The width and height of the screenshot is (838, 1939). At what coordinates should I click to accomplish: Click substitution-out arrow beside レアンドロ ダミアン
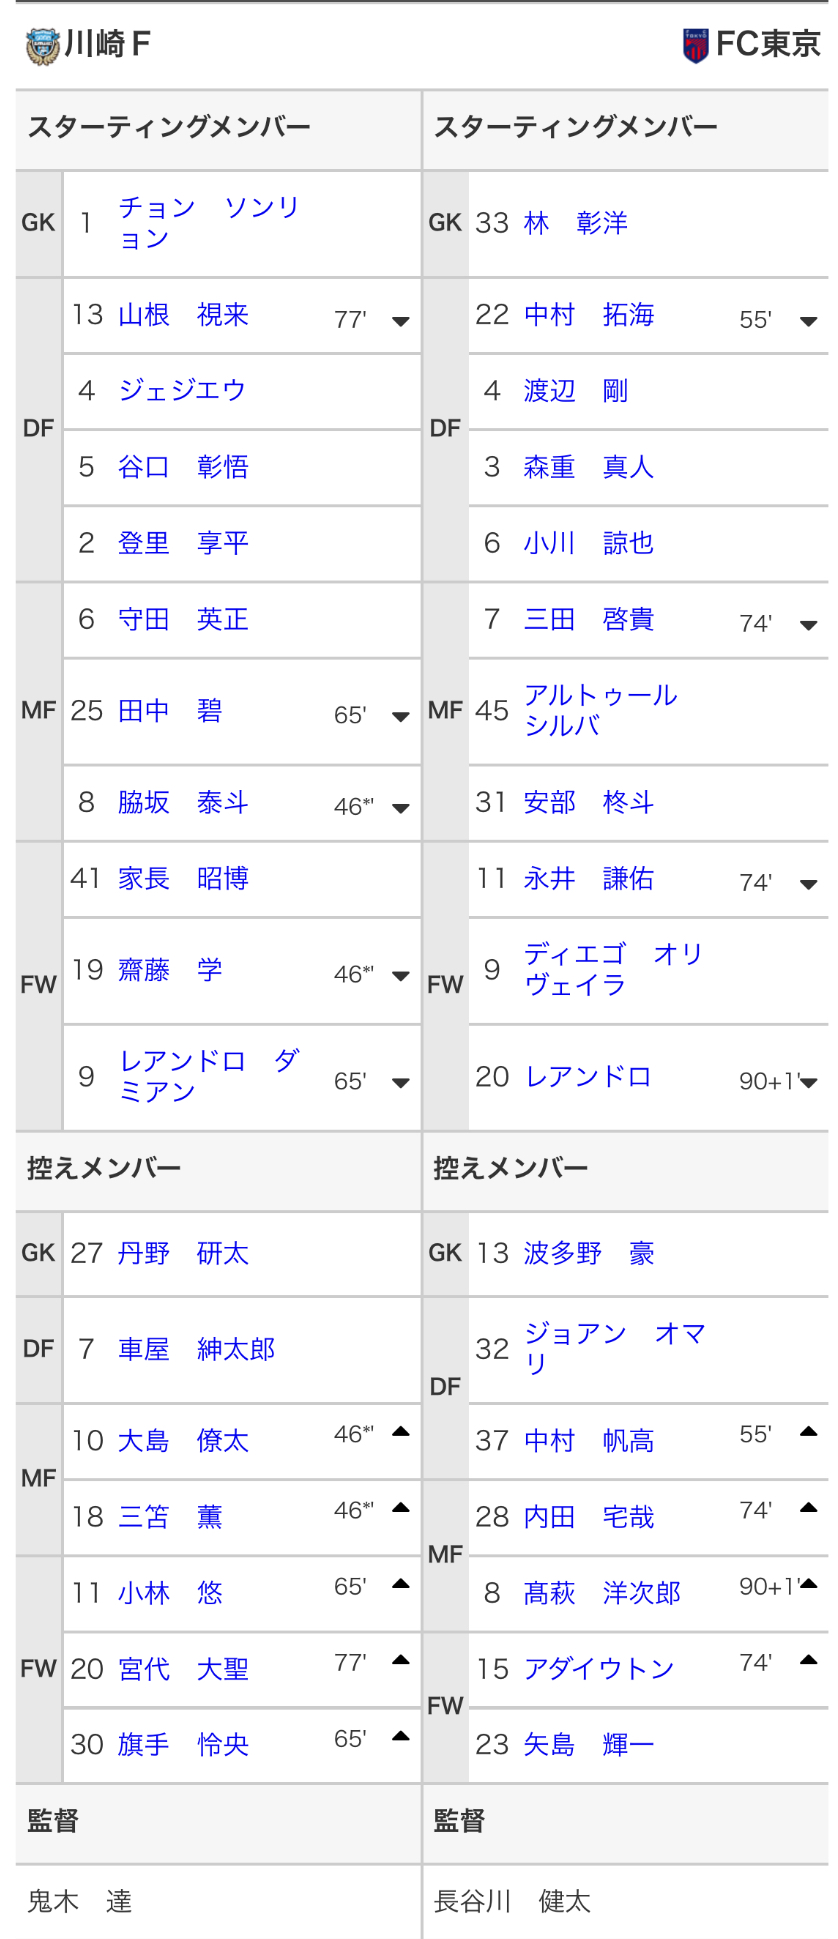coord(401,1082)
